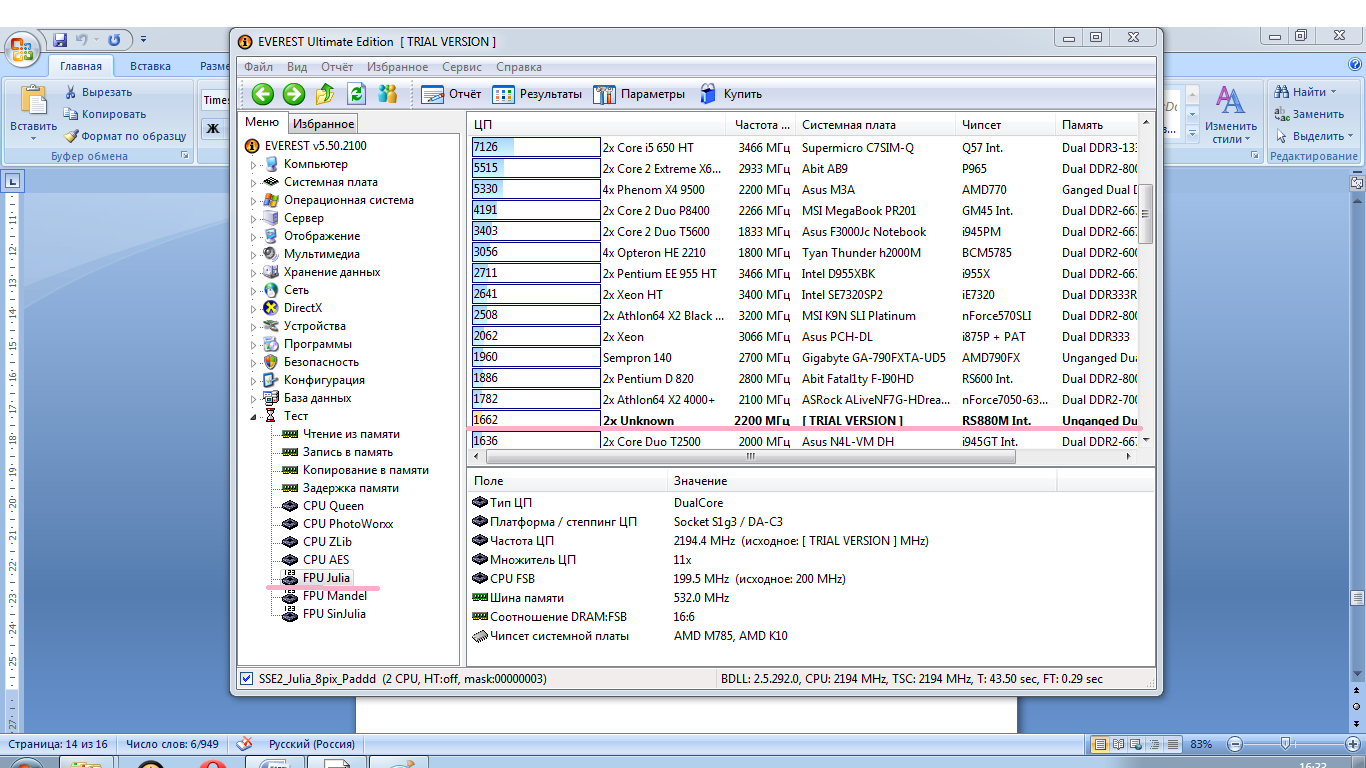Switch to the Меню tab
Viewport: 1366px width, 768px height.
click(262, 122)
